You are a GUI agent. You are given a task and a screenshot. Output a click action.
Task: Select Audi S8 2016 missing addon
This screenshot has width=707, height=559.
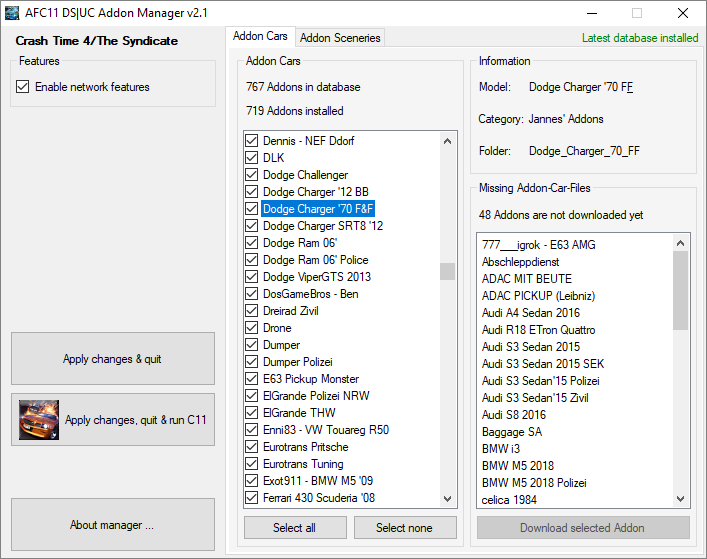pos(514,414)
